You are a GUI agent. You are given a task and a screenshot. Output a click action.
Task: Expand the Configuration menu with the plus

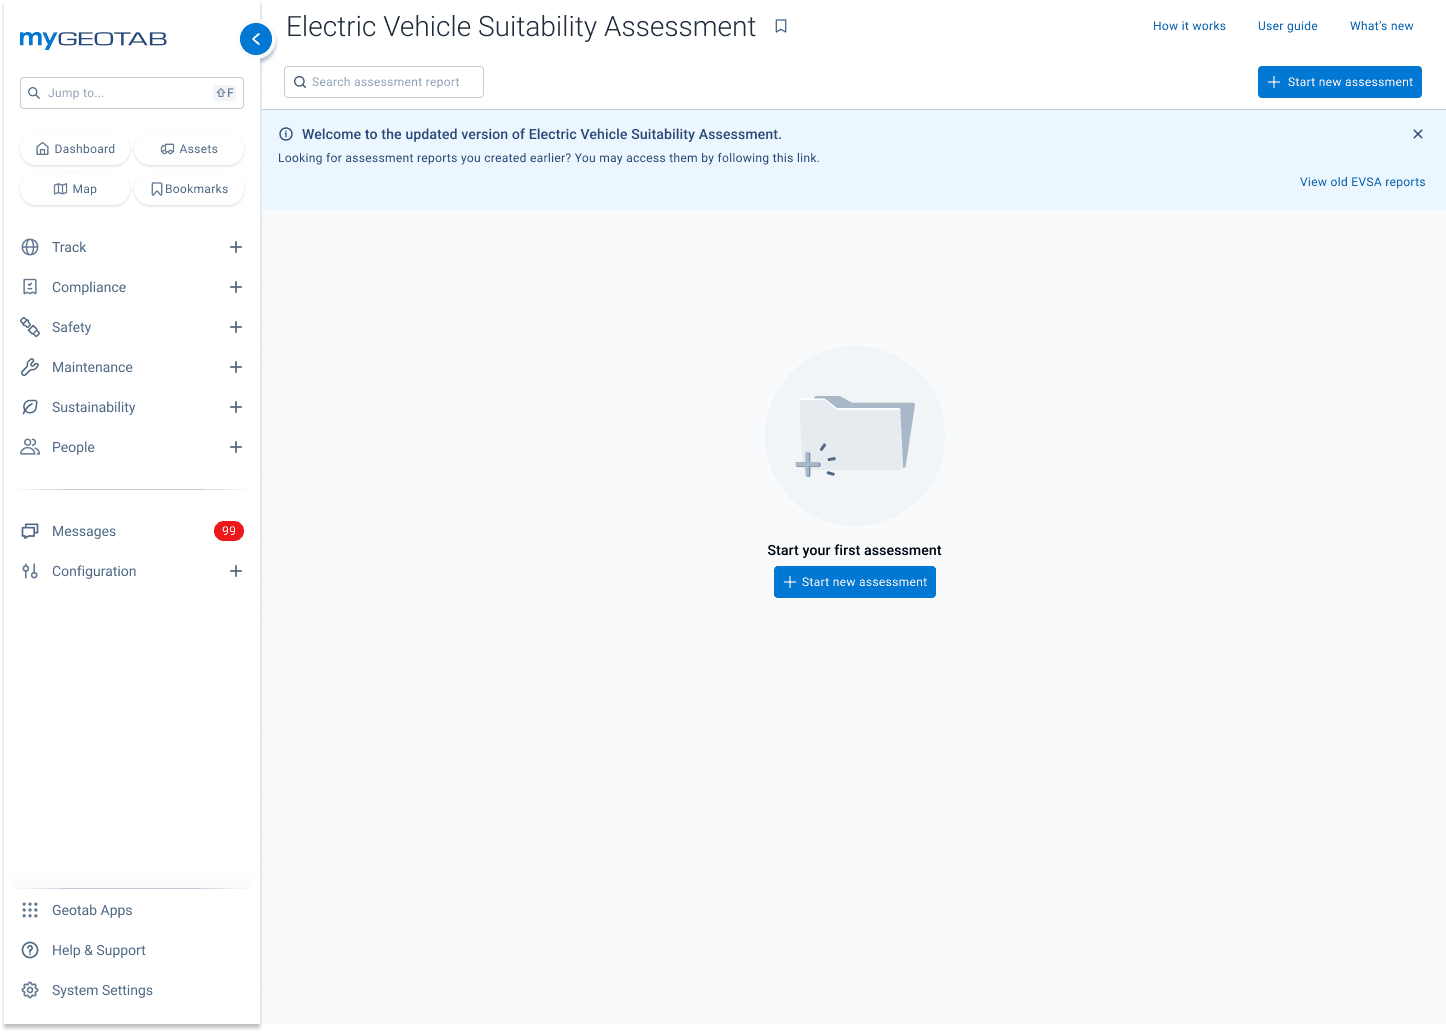click(236, 571)
